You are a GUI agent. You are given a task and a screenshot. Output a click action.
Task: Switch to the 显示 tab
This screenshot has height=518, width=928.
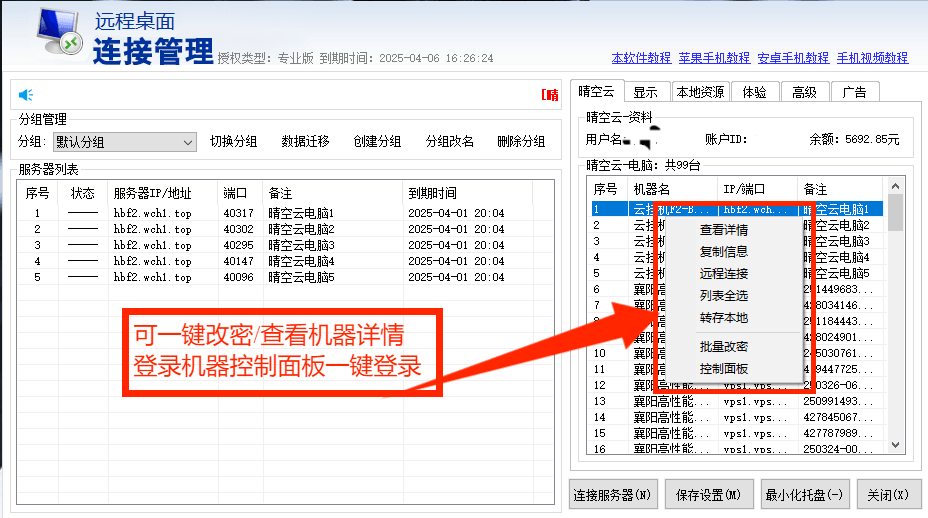(646, 92)
